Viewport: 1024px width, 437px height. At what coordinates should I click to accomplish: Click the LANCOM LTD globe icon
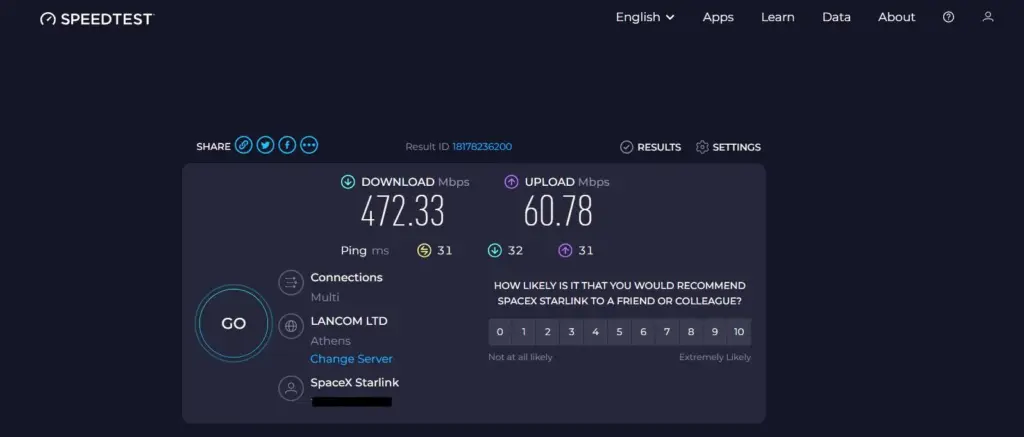(x=291, y=327)
